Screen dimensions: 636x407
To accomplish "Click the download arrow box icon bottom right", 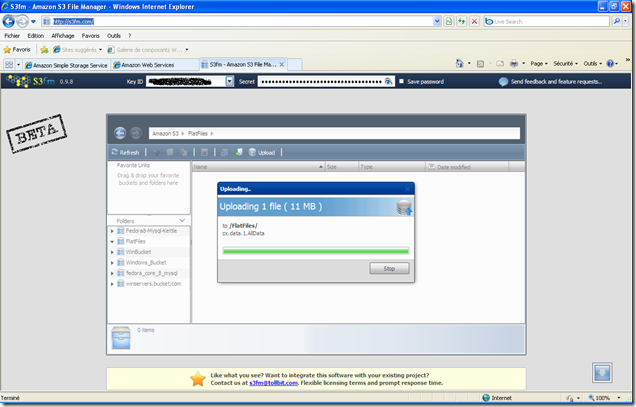I will tap(602, 373).
